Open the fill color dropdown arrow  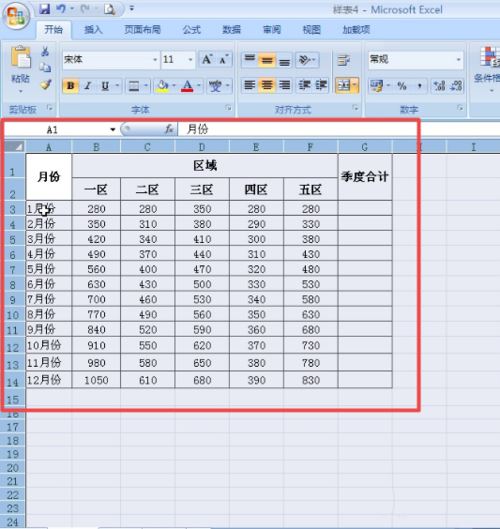174,86
